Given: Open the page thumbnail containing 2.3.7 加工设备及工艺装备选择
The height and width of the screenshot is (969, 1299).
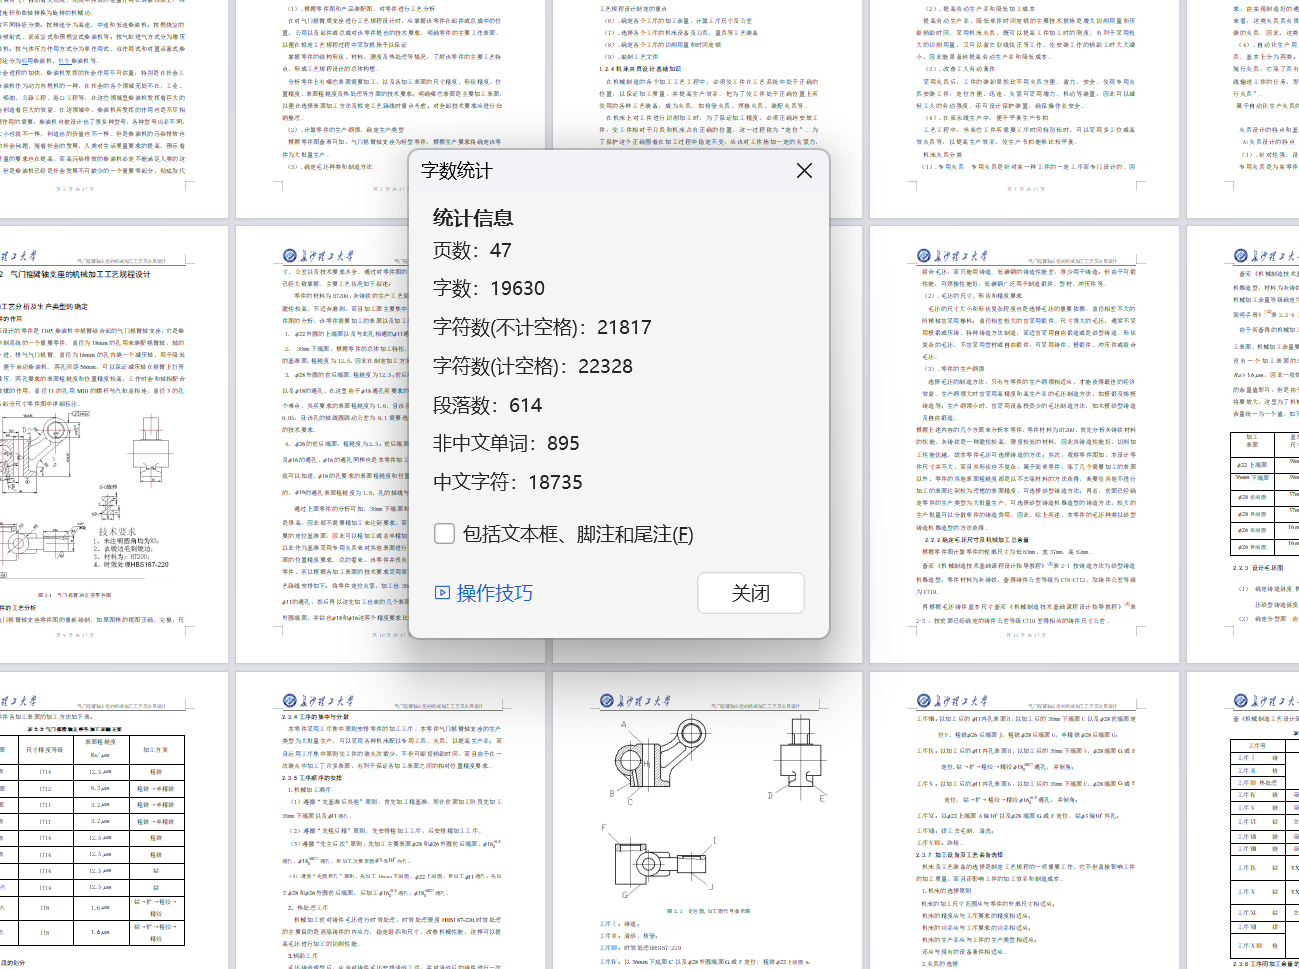Looking at the screenshot, I should 1024,820.
